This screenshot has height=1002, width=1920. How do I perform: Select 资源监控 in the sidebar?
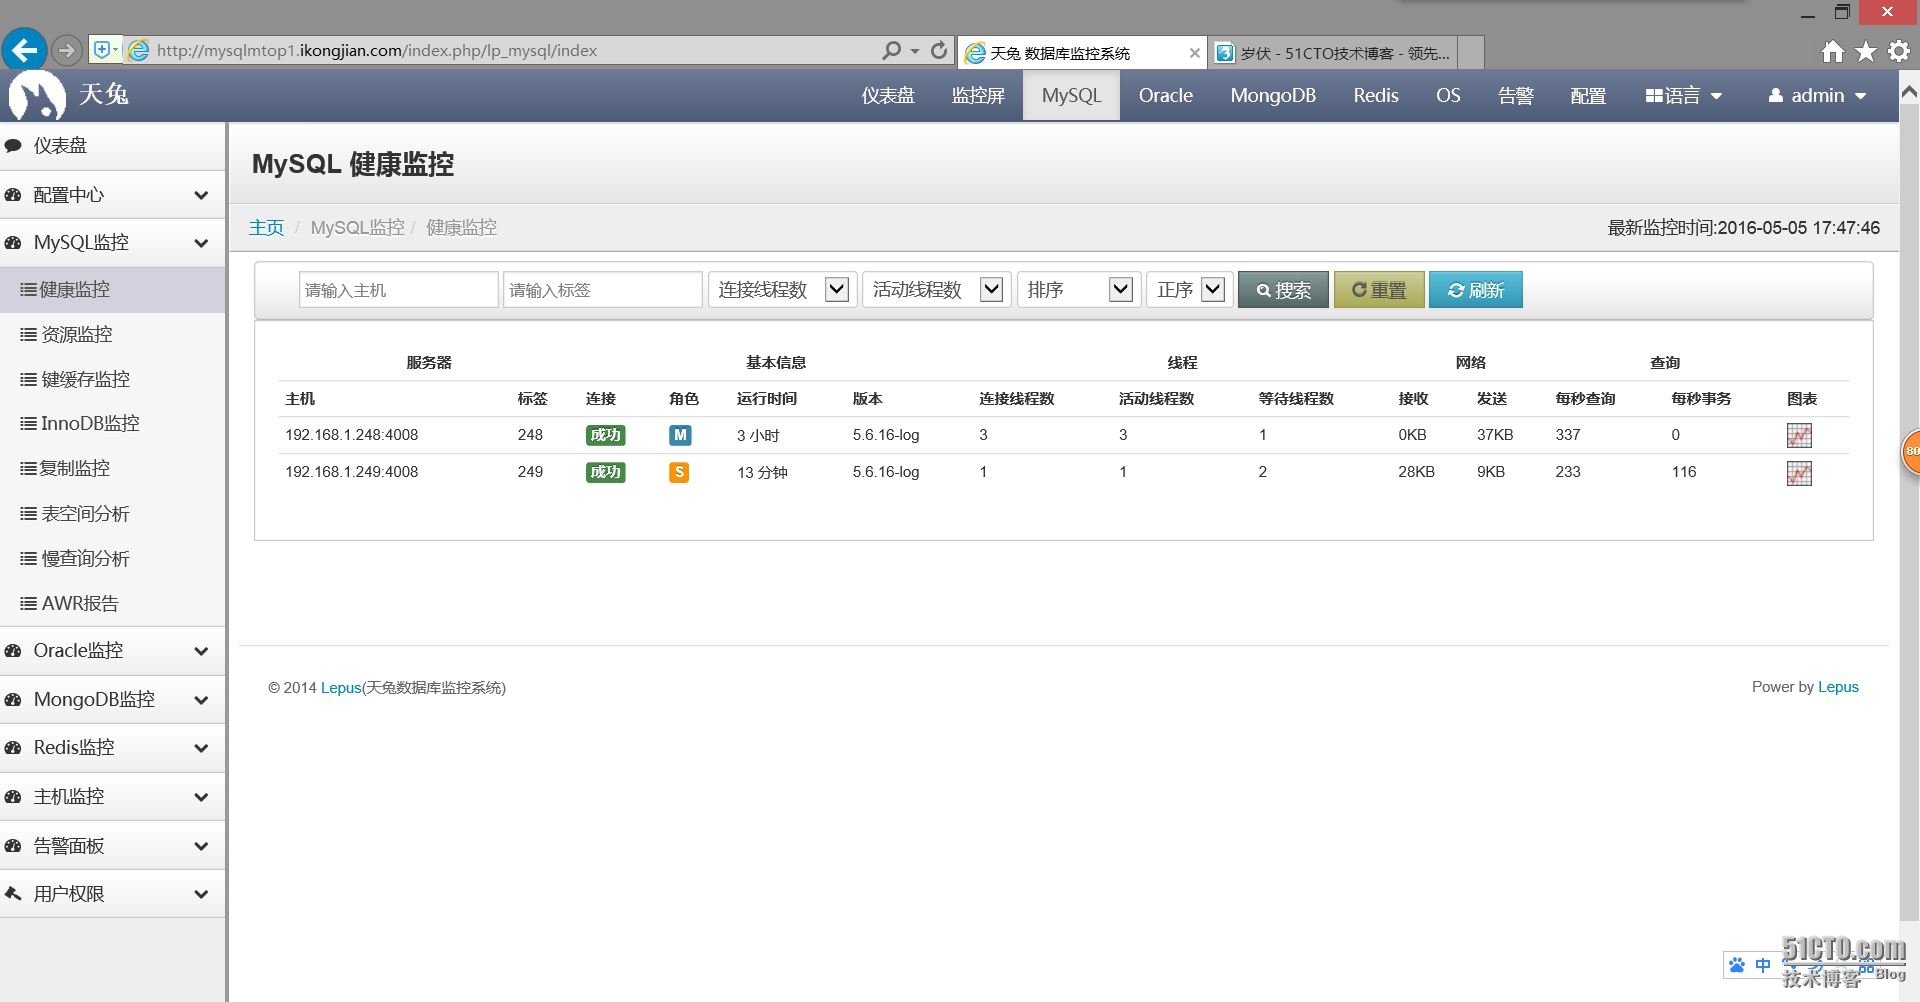112,335
